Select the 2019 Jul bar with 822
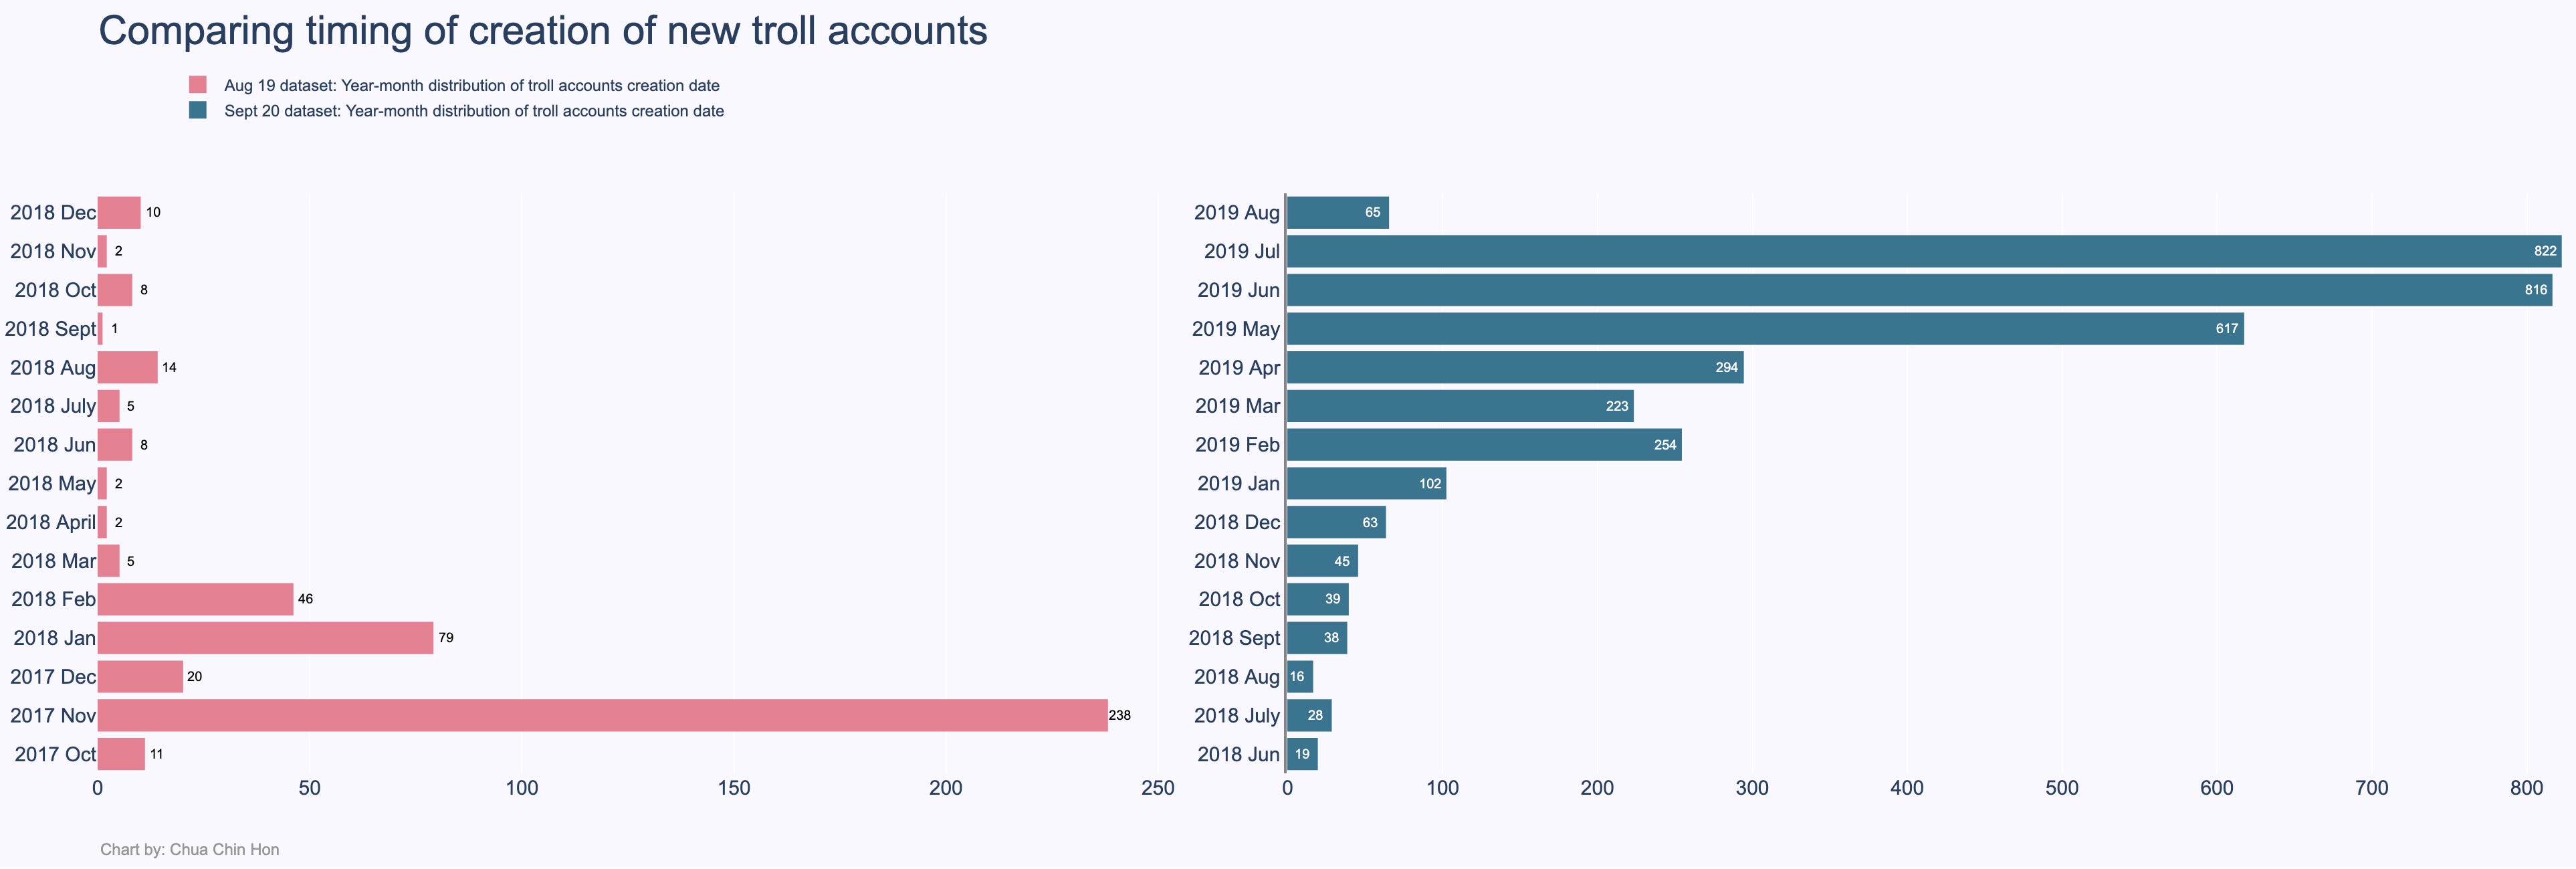 click(x=1924, y=251)
